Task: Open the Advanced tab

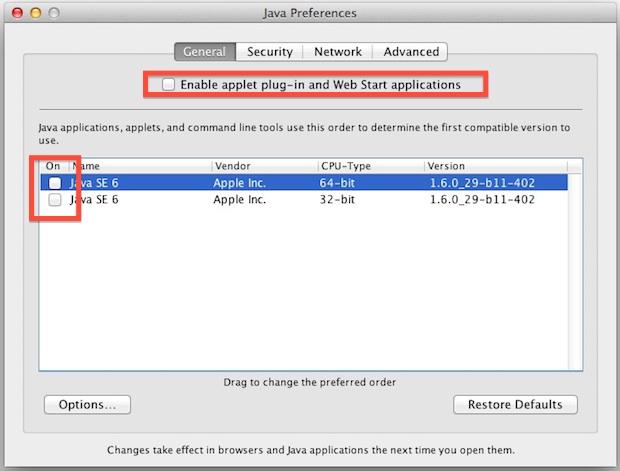Action: (x=410, y=52)
